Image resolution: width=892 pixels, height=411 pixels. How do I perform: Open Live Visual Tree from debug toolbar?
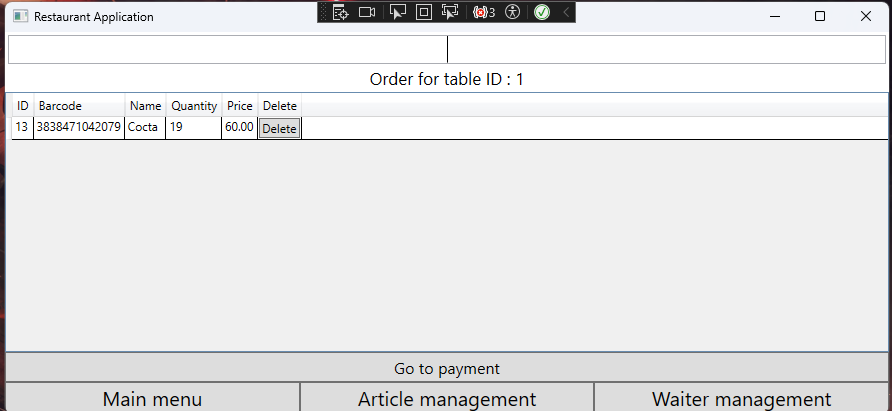coord(340,12)
